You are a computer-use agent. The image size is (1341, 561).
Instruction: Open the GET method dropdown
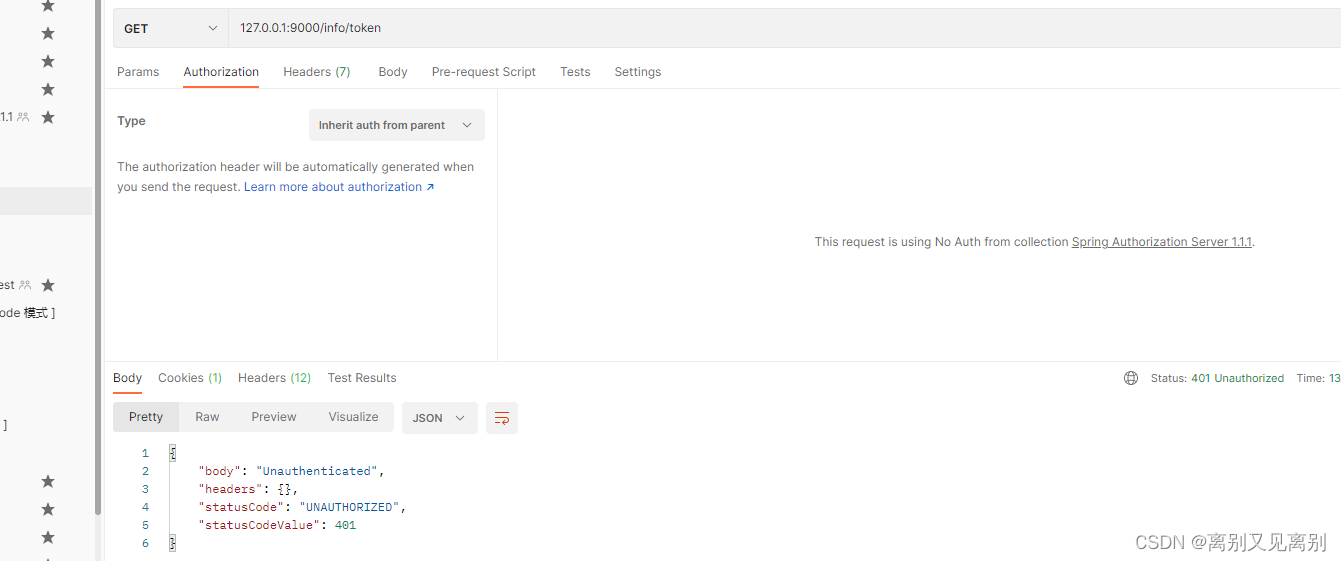[170, 28]
